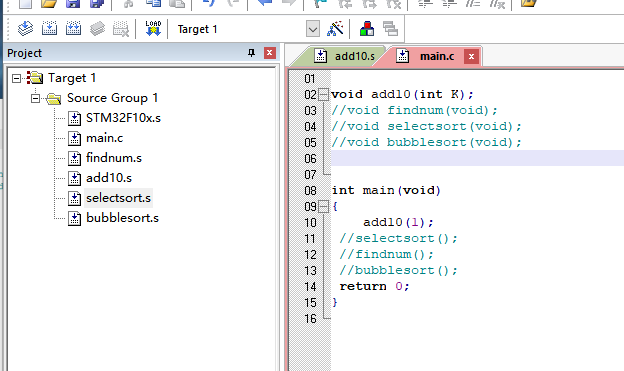
Task: Click the Manage multi-project workspace icon
Action: [x=390, y=29]
